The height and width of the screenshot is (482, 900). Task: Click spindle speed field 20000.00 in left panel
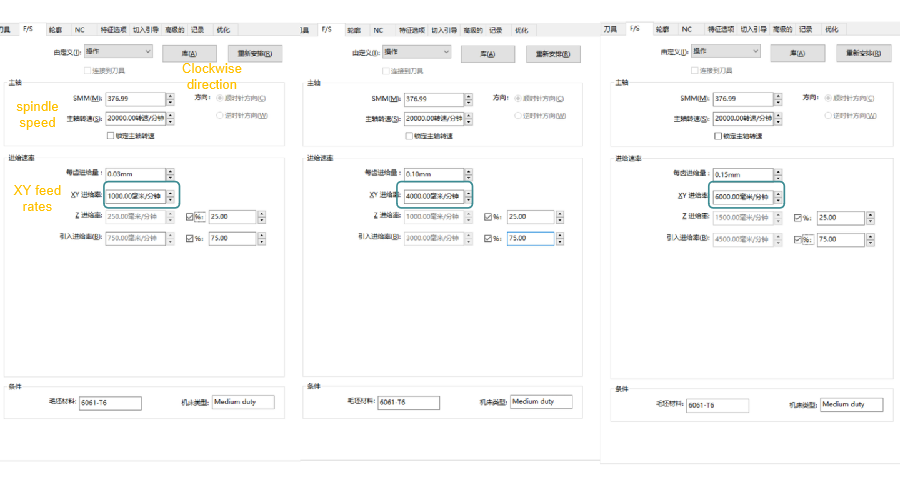[x=135, y=118]
